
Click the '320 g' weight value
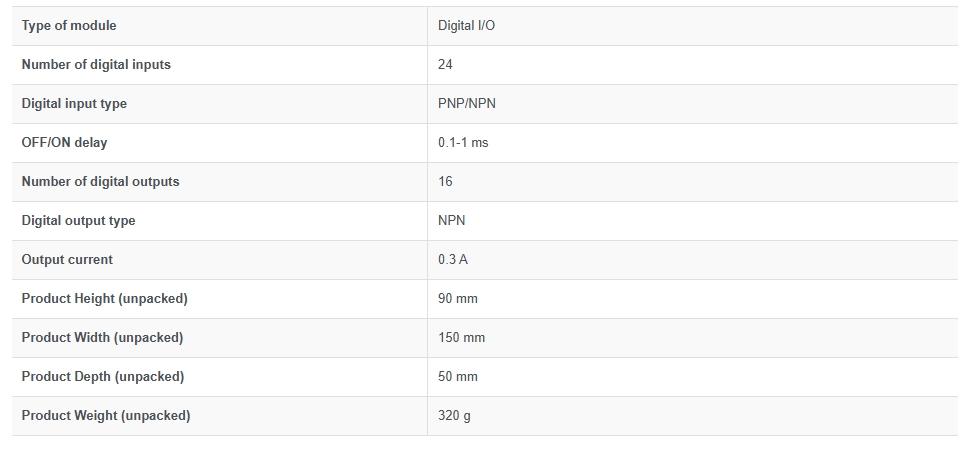pos(454,416)
